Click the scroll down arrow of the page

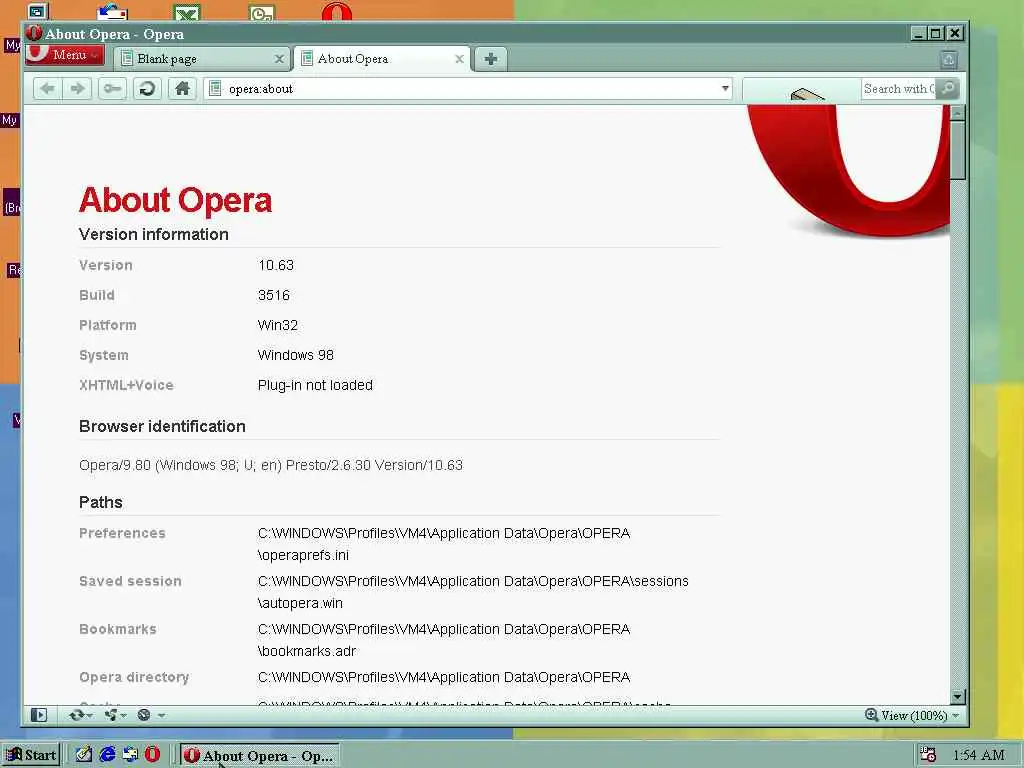pyautogui.click(x=957, y=697)
